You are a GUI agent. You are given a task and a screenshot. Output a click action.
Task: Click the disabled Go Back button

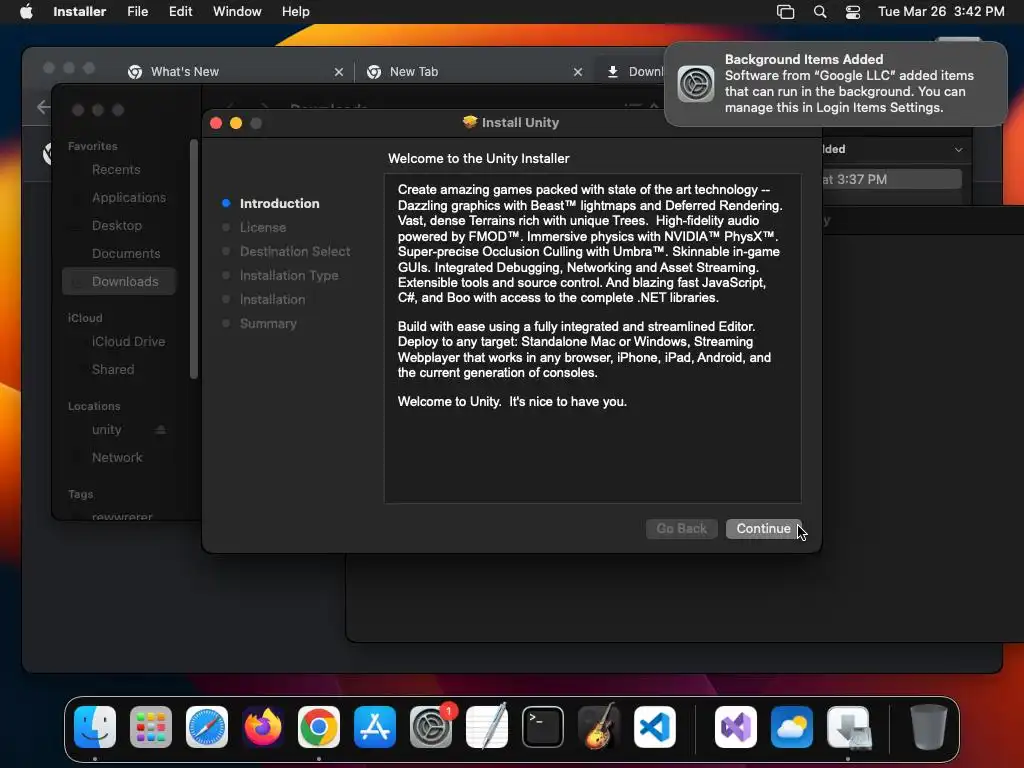coord(681,528)
